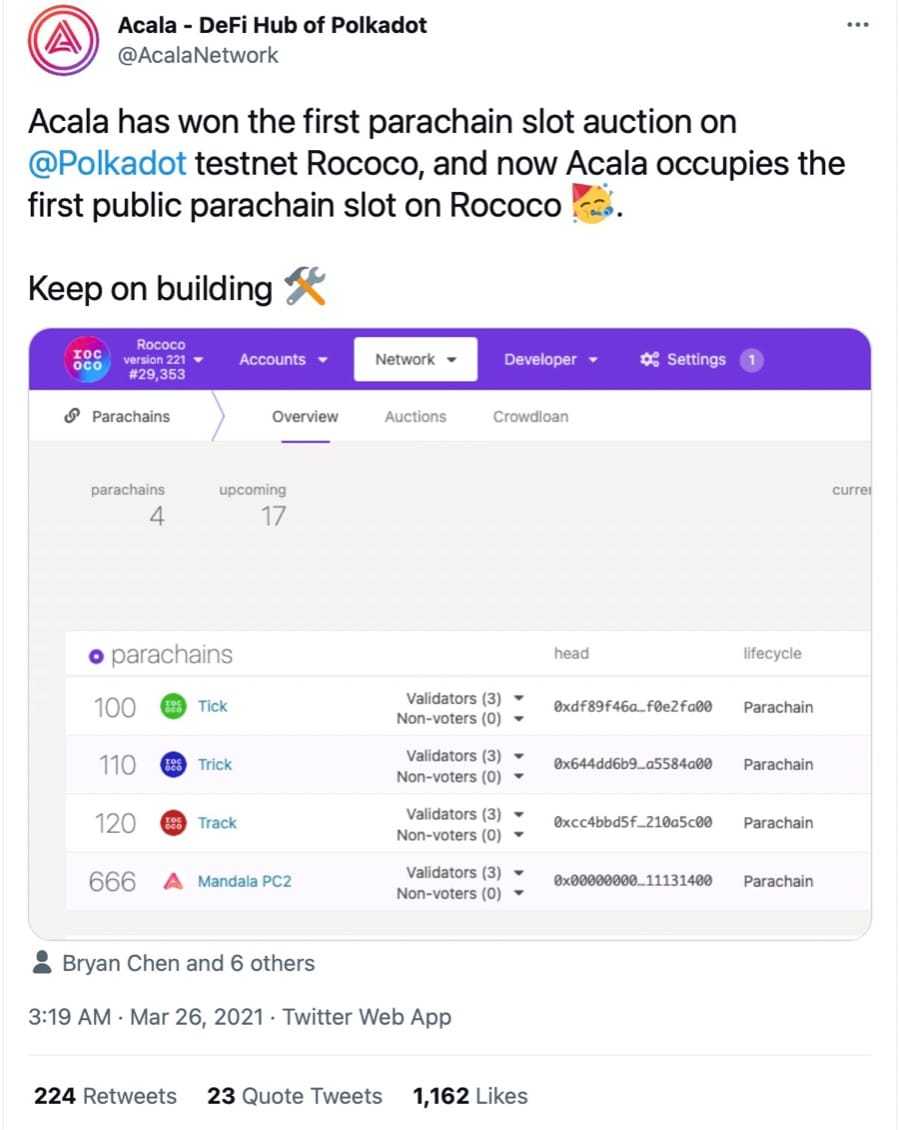Click the green Tick parachain icon
The width and height of the screenshot is (900, 1130).
coord(173,707)
